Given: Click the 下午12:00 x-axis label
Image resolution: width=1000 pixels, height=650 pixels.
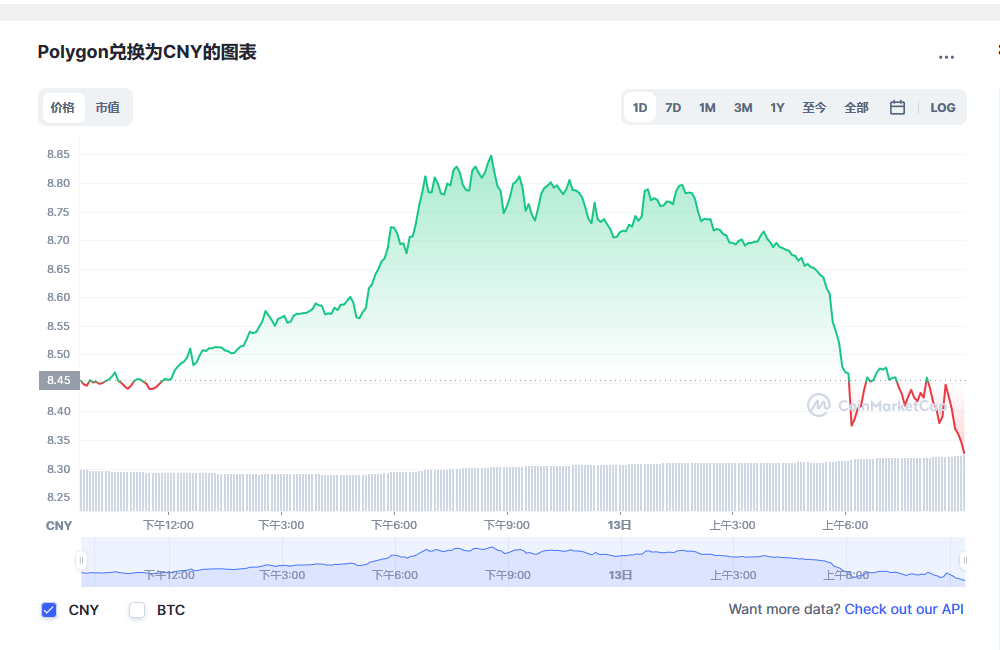Looking at the screenshot, I should 168,525.
